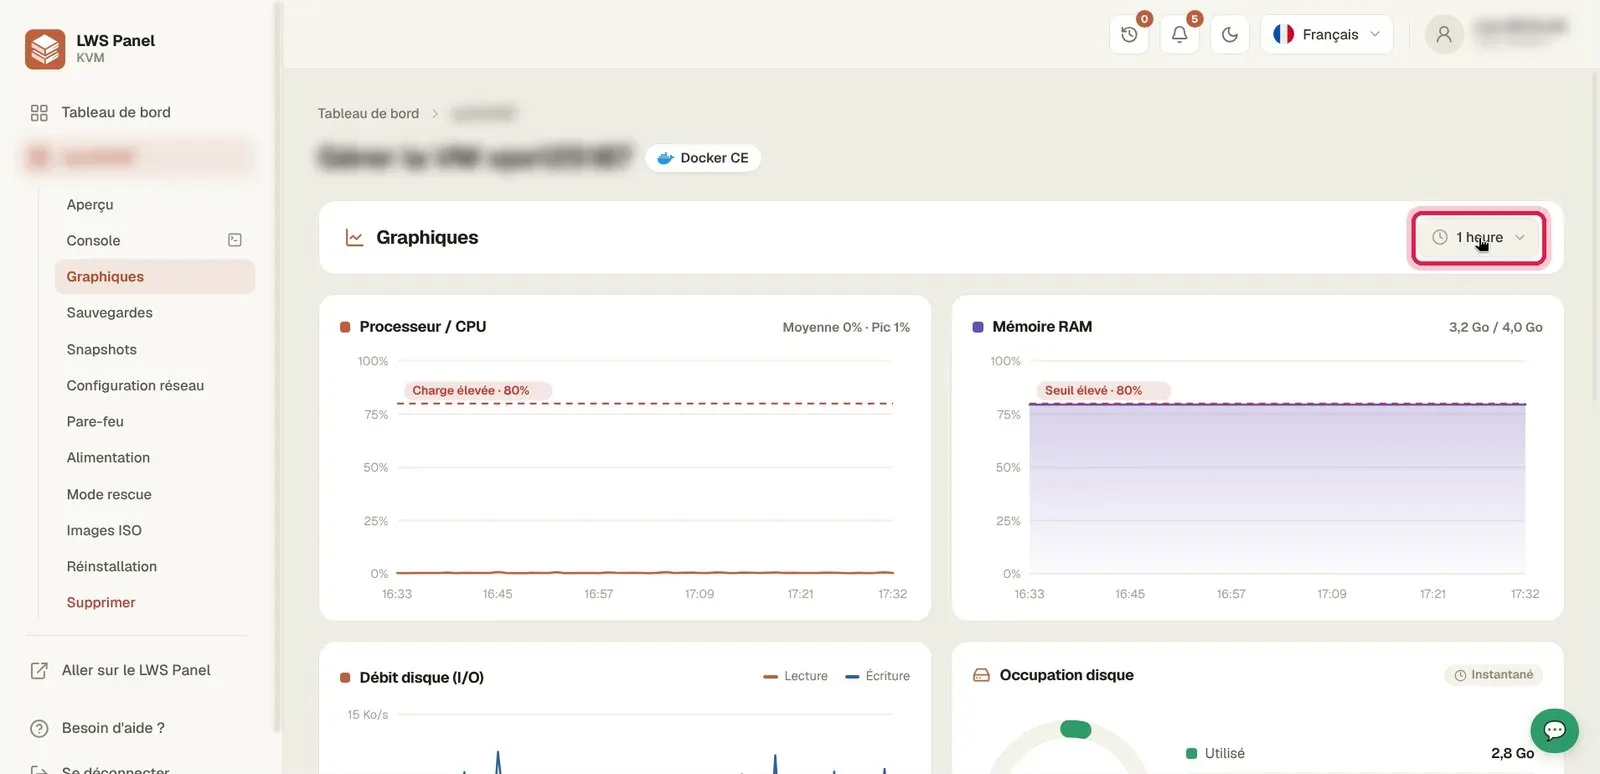The height and width of the screenshot is (774, 1600).
Task: Open Snapshots in the sidebar
Action: (102, 350)
